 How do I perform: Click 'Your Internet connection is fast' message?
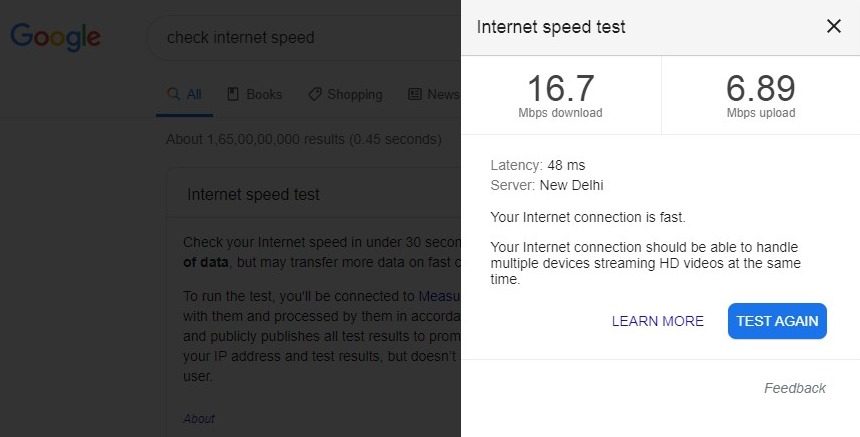point(588,216)
